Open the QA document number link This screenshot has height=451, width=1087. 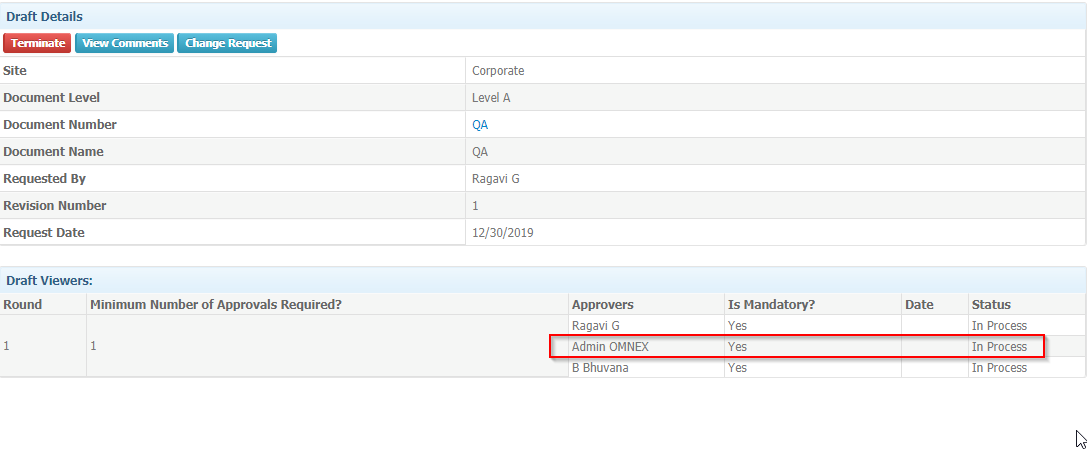(x=480, y=125)
